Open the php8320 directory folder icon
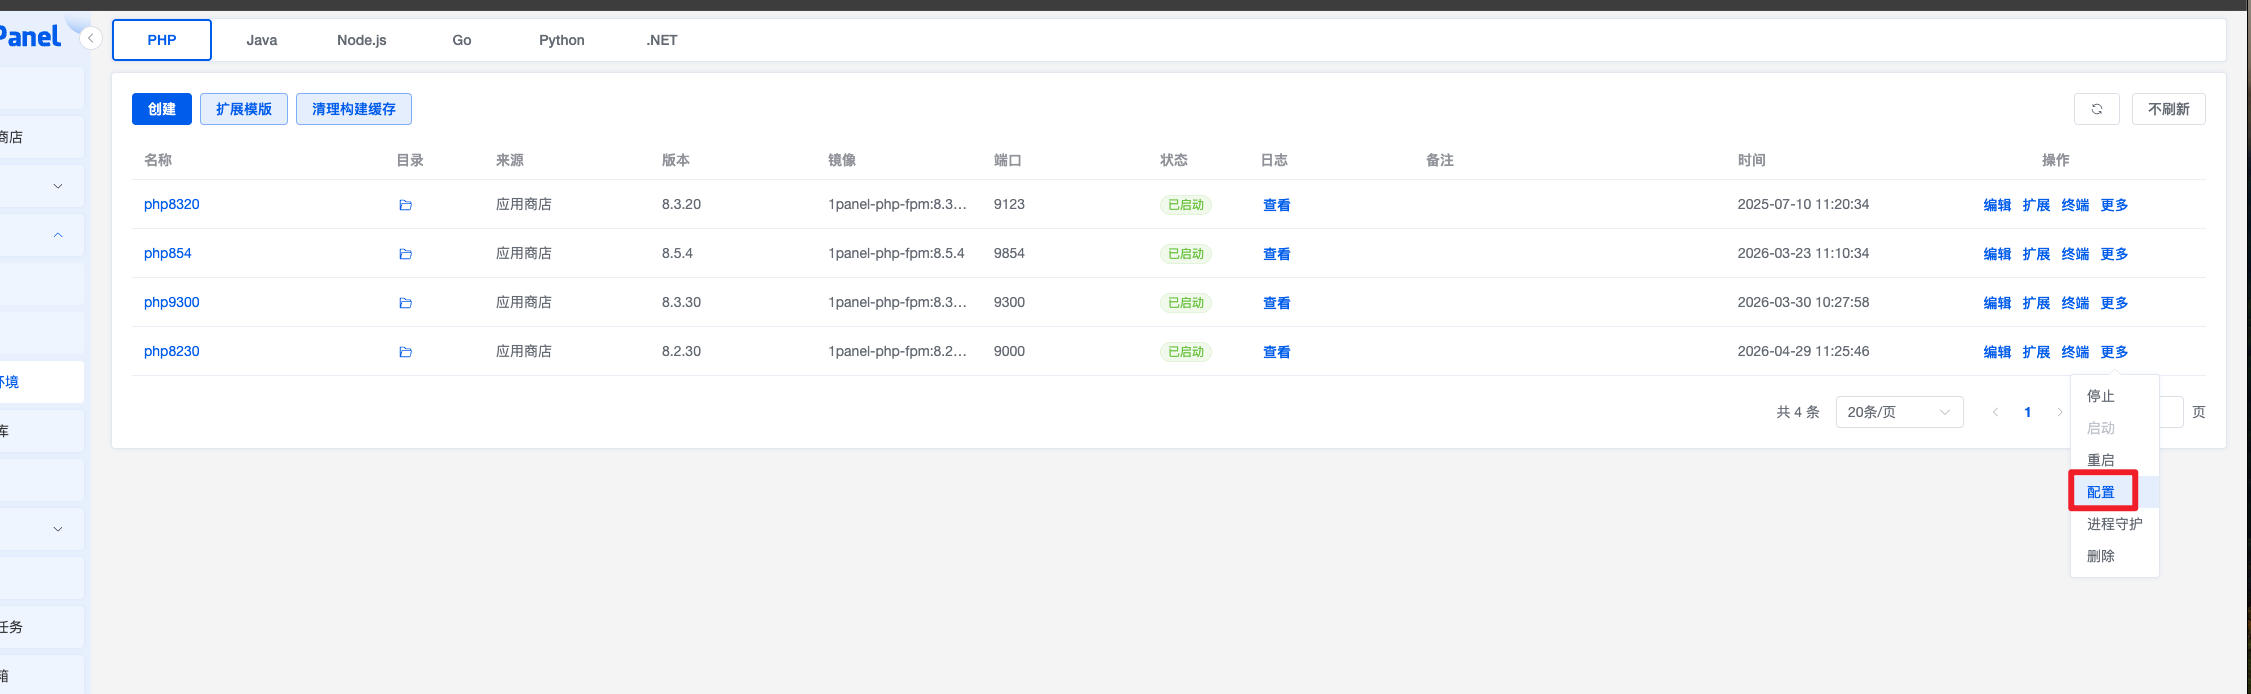Viewport: 2251px width, 694px height. [405, 205]
